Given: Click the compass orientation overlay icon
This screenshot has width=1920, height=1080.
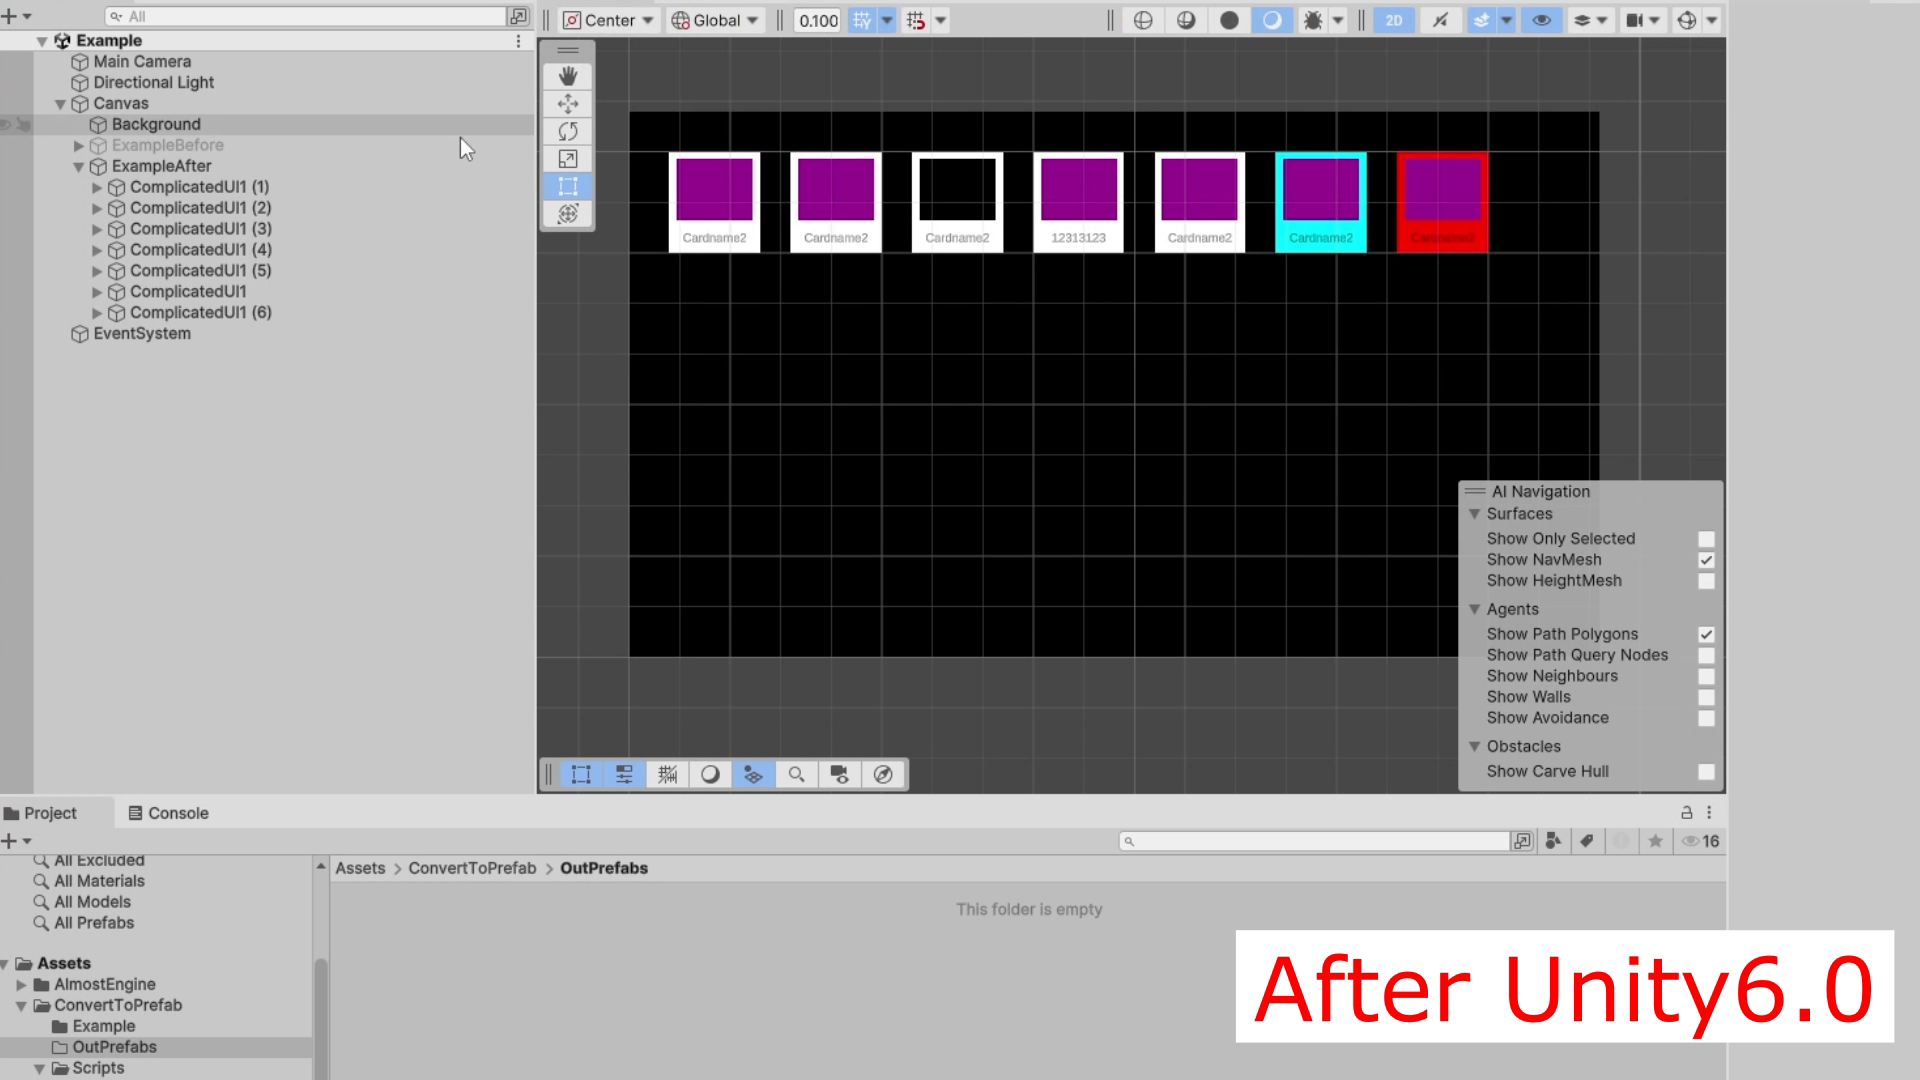Looking at the screenshot, I should 883,774.
